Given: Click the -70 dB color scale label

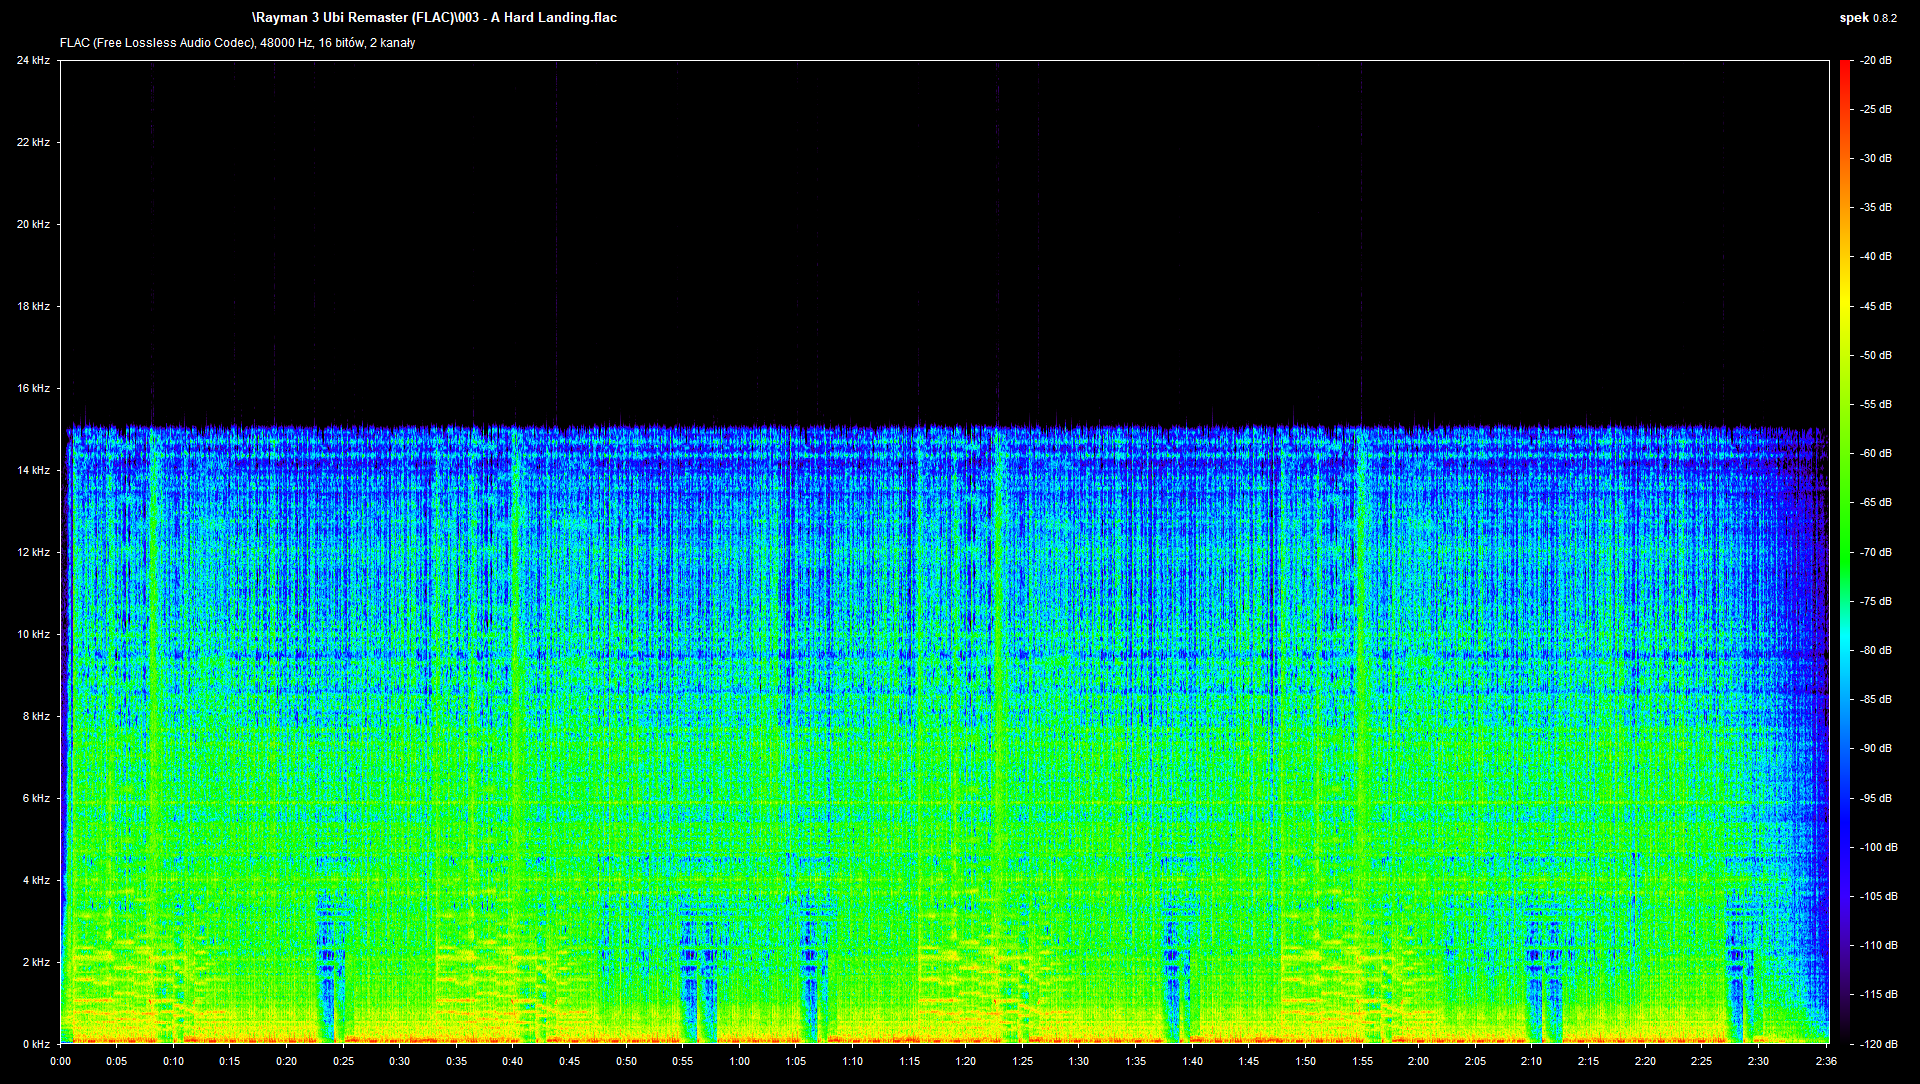Looking at the screenshot, I should [x=1876, y=552].
